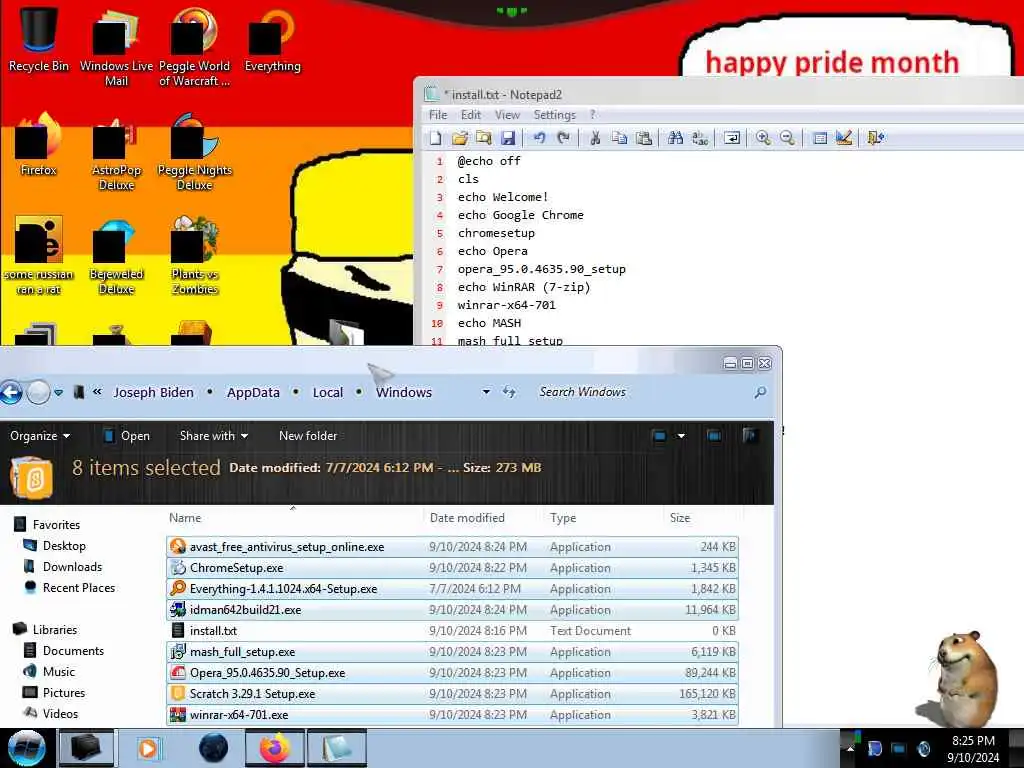The image size is (1024, 768).
Task: Click the Open file folder icon in Notepad2
Action: [460, 138]
